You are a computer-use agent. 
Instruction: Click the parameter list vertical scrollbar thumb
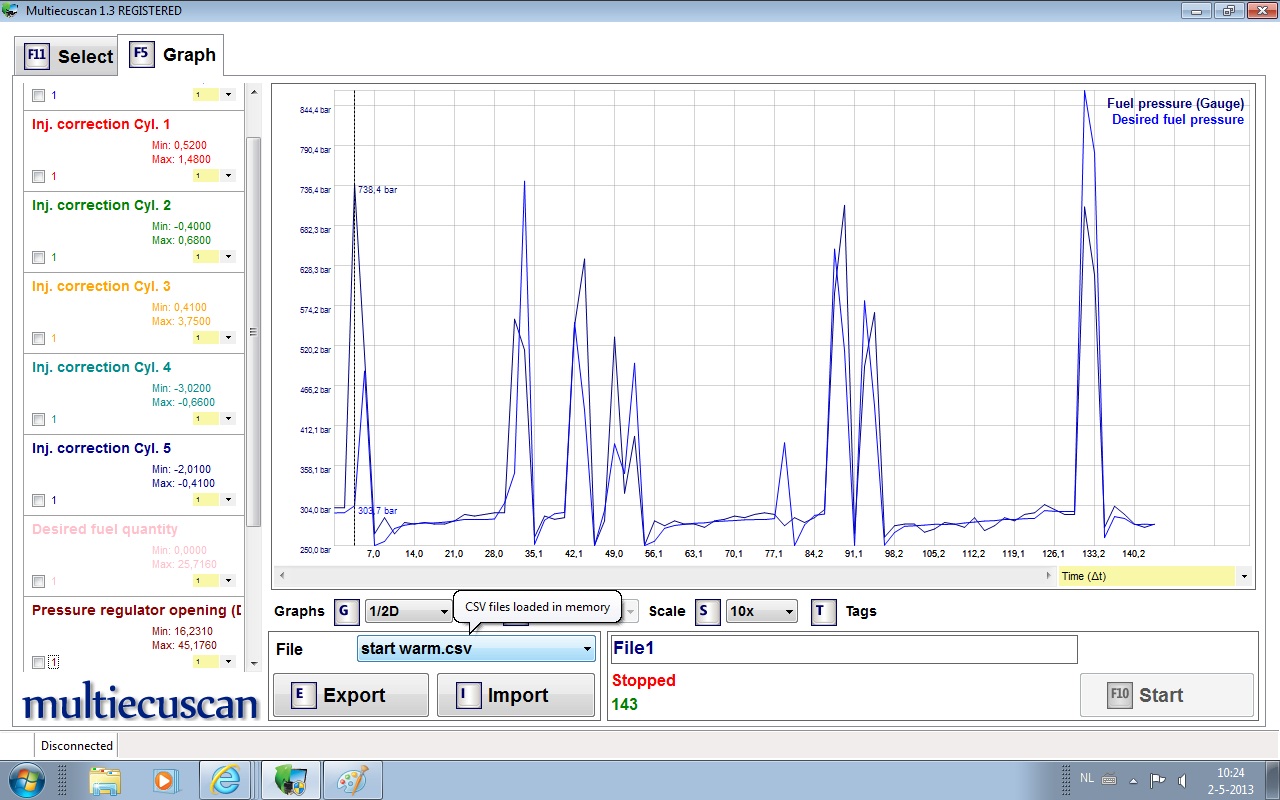(x=253, y=333)
